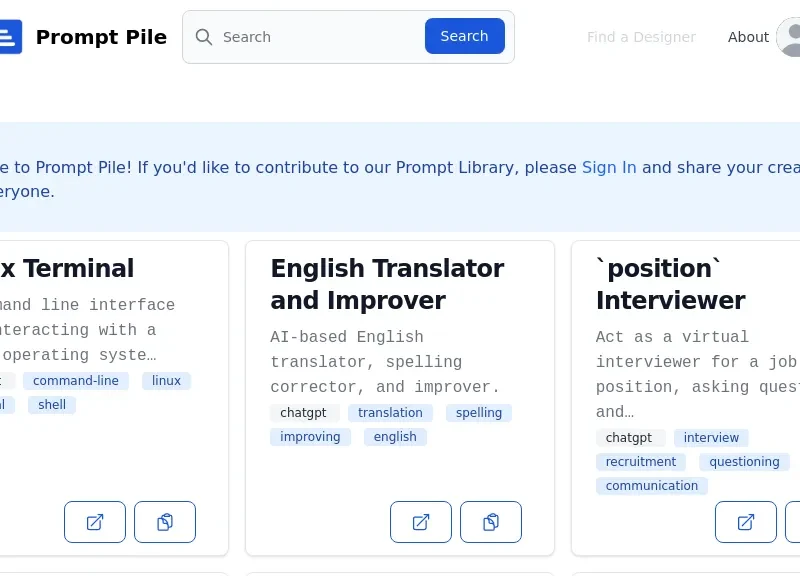Pick the interview tag
800x576 pixels.
pyautogui.click(x=711, y=438)
